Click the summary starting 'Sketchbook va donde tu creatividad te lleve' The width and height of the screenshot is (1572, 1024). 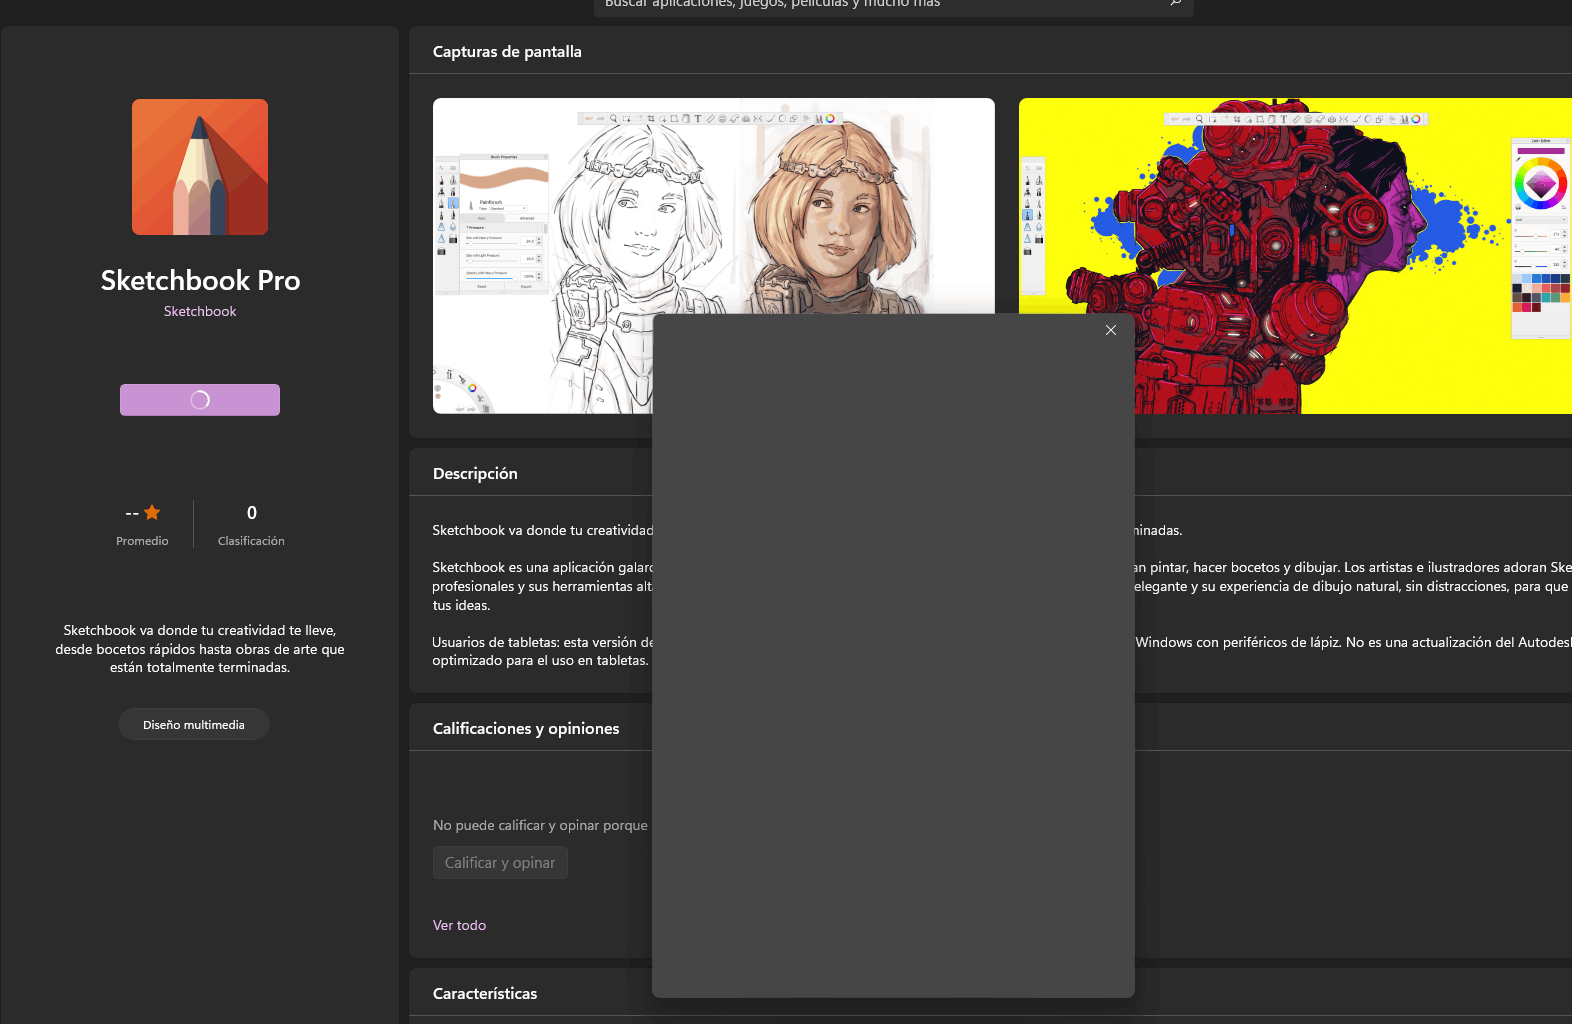[x=200, y=649]
